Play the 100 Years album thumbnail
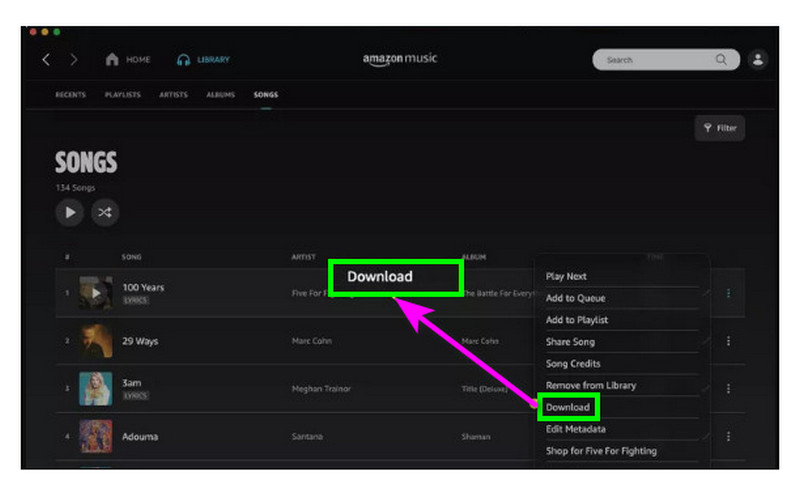Image resolution: width=800 pixels, height=493 pixels. pyautogui.click(x=96, y=293)
